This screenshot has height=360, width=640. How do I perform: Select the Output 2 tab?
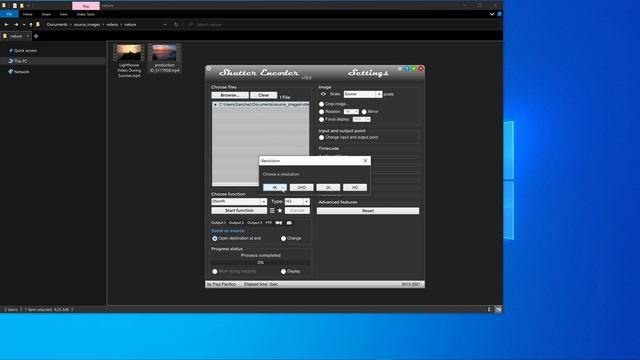pos(236,223)
